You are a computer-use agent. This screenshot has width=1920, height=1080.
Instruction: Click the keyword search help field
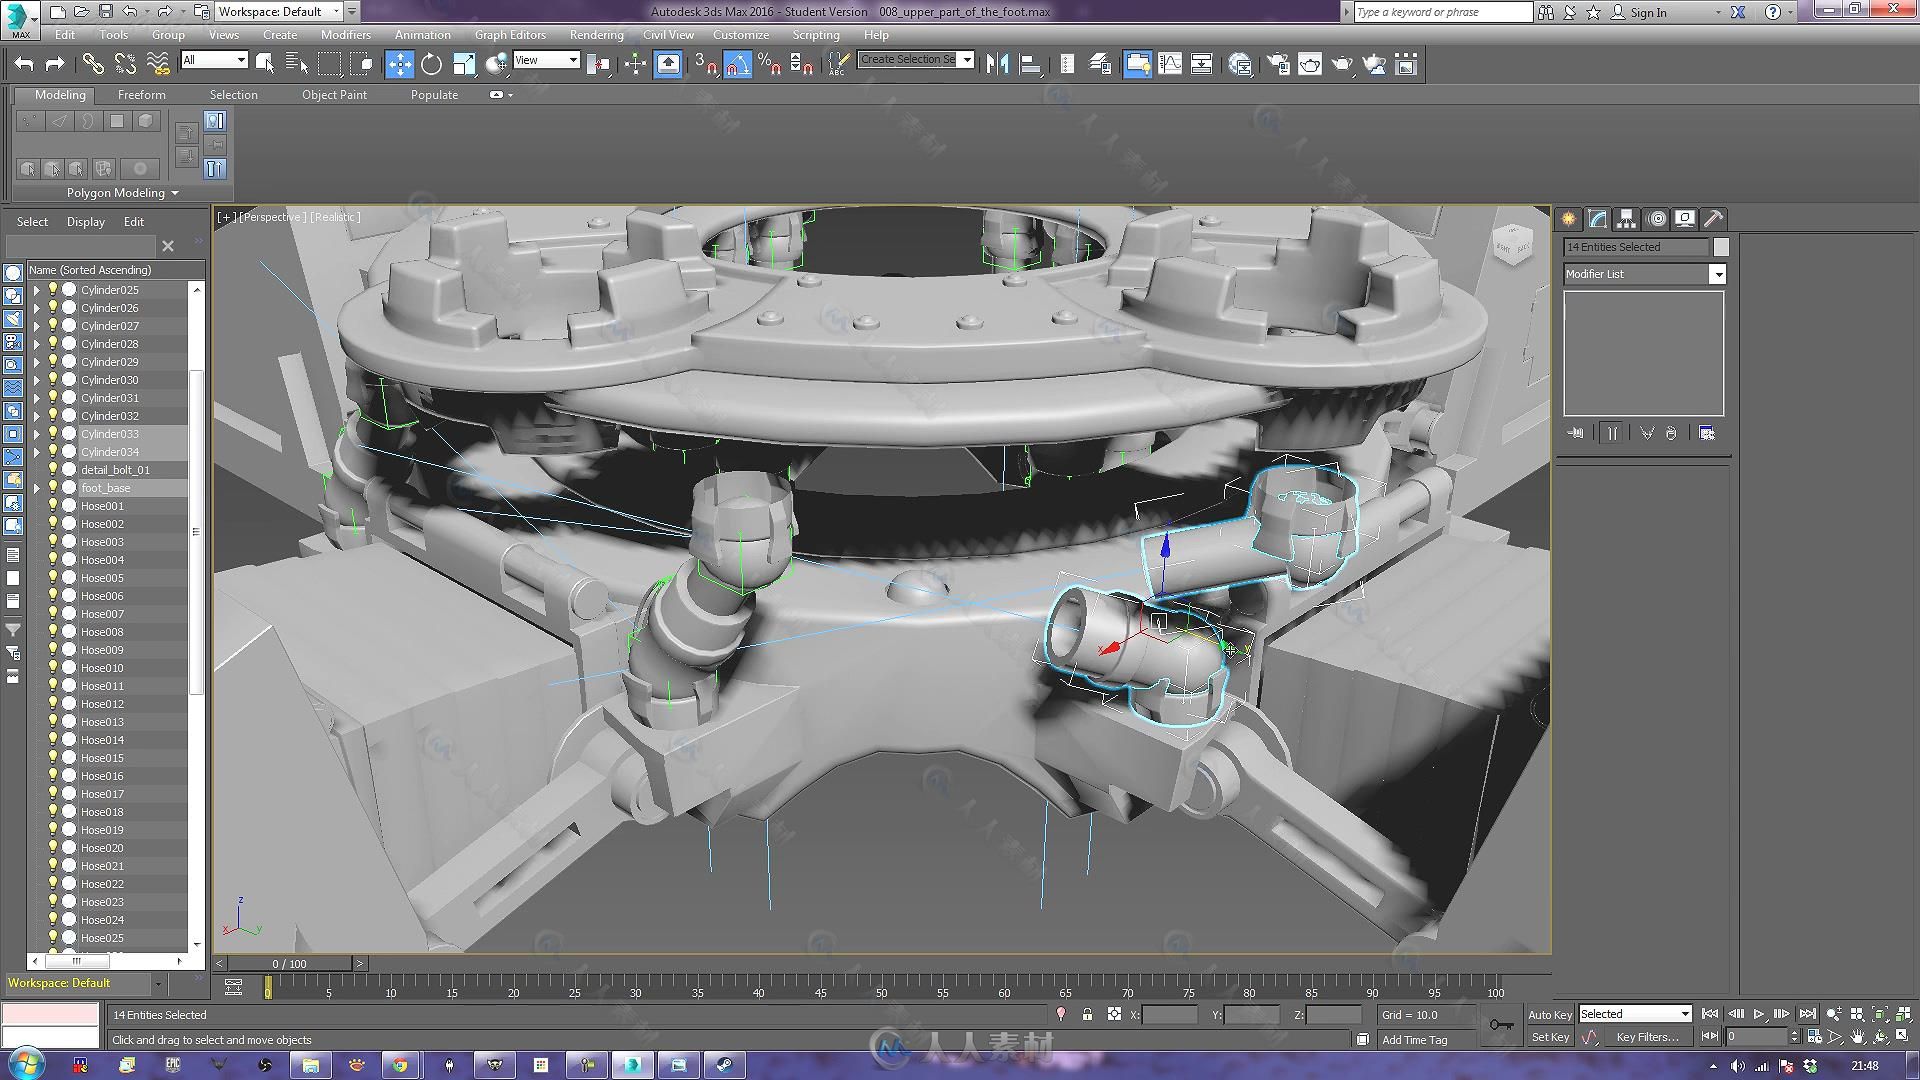(x=1443, y=12)
